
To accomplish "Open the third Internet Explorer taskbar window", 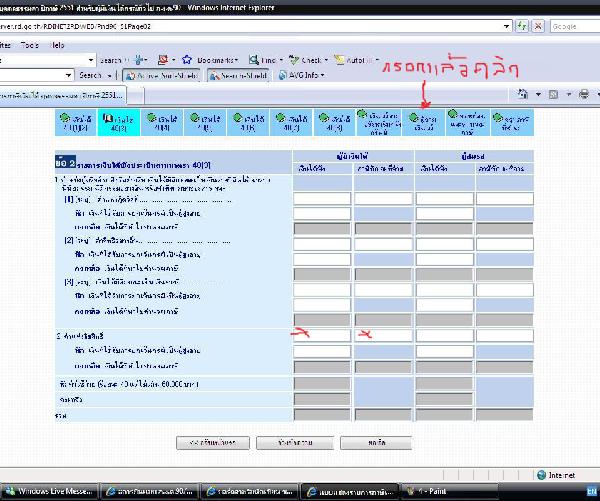I will (349, 491).
